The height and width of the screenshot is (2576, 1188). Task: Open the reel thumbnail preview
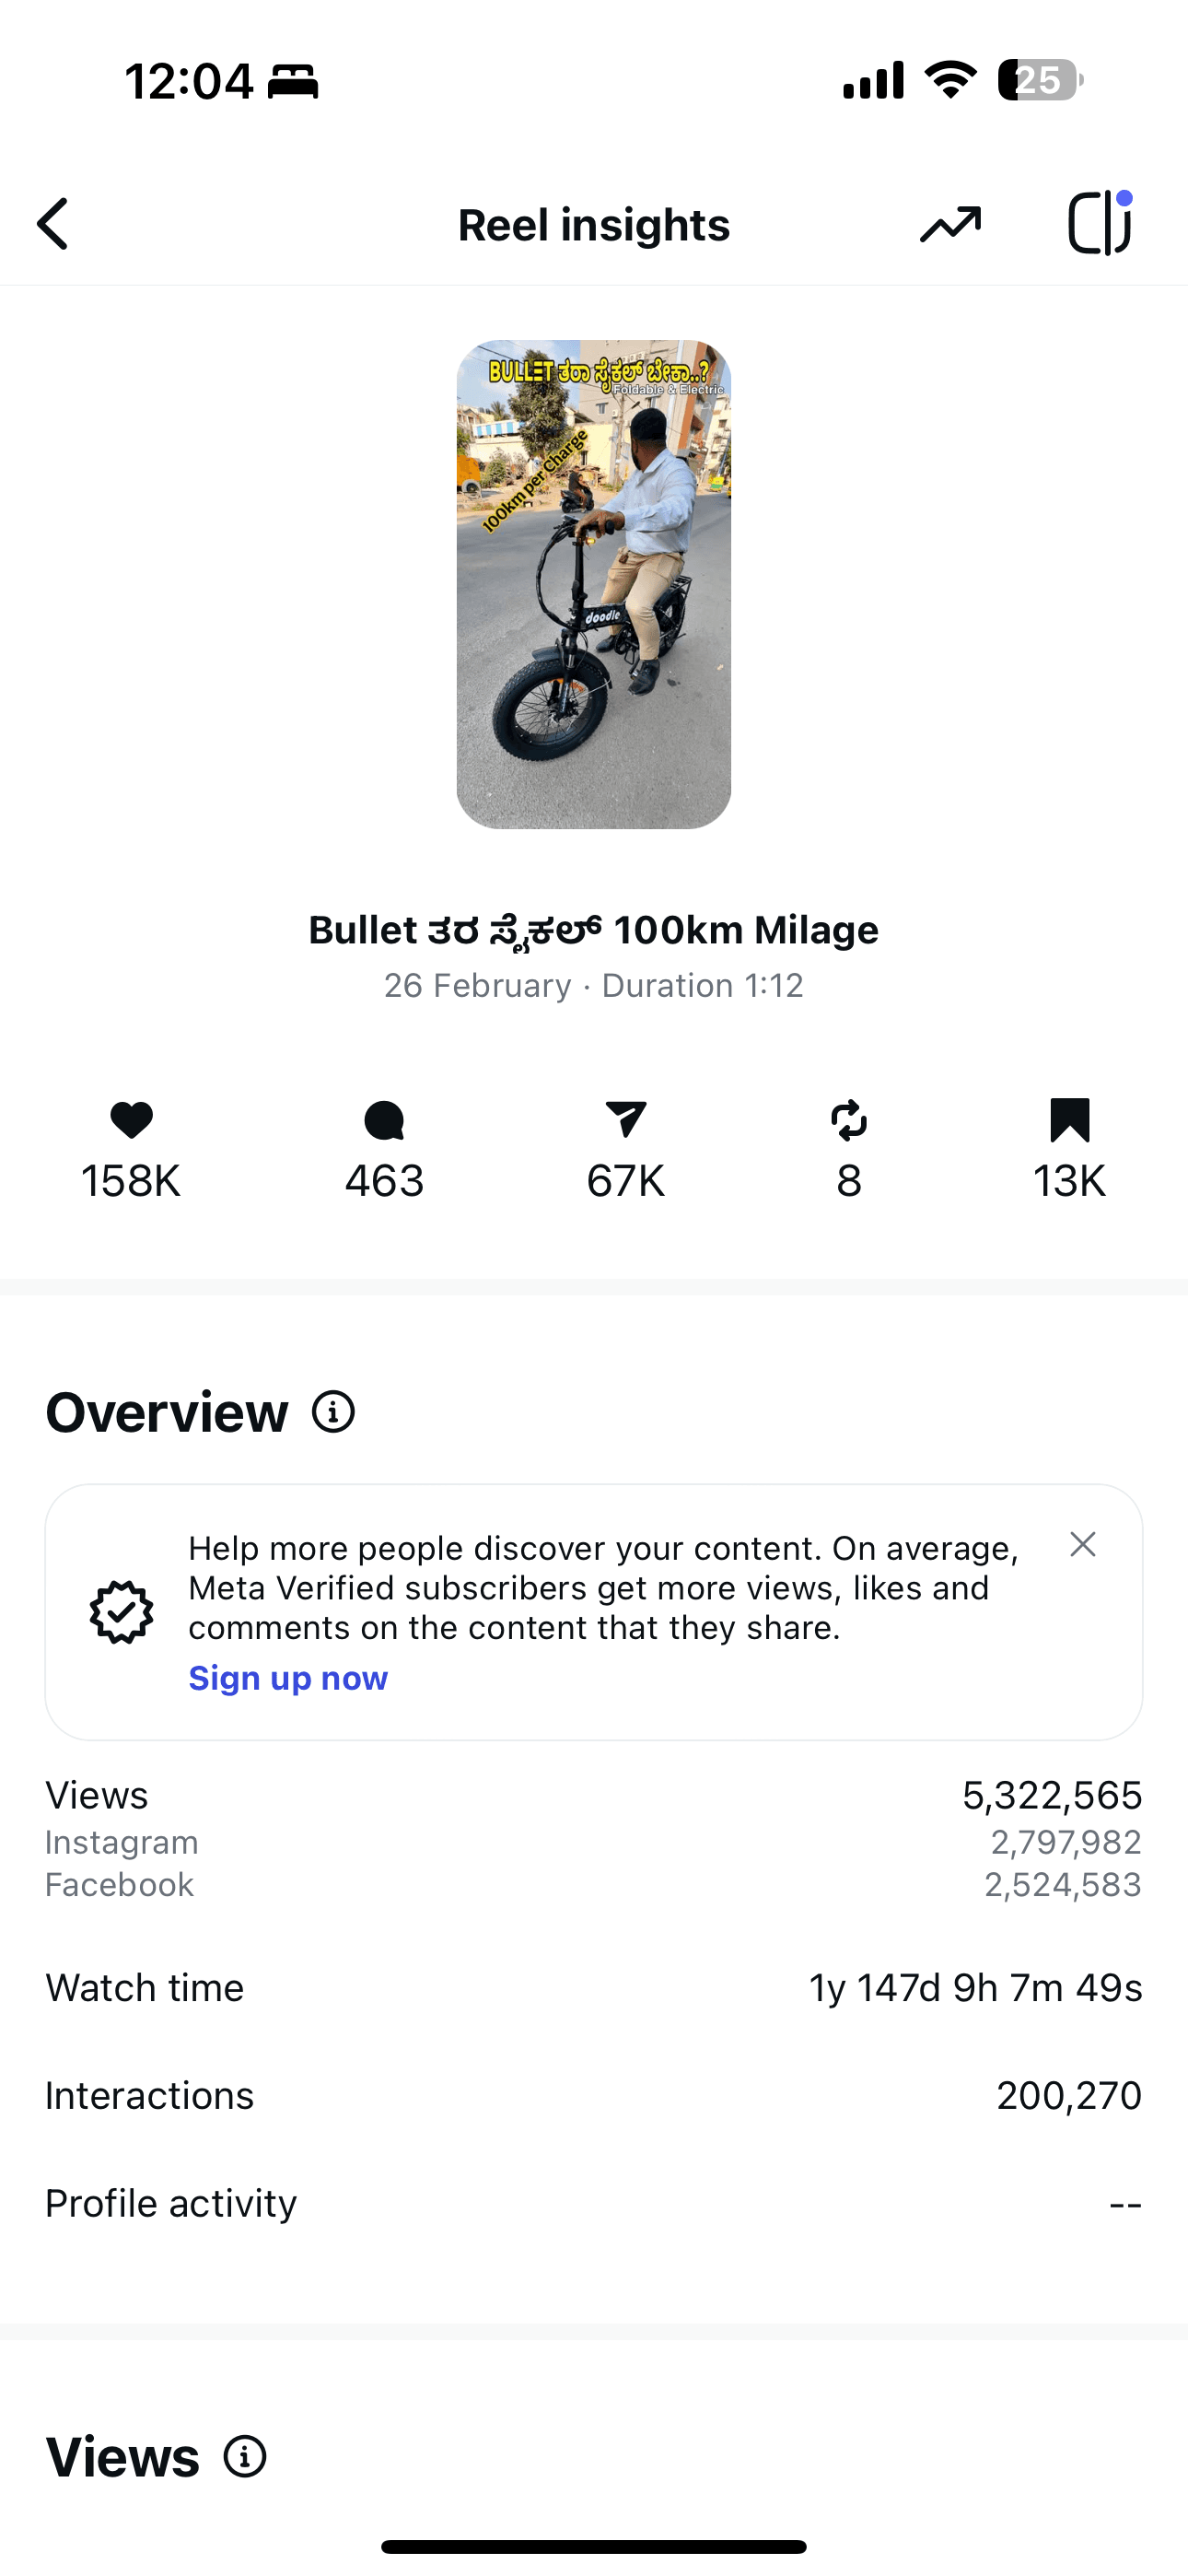(594, 584)
